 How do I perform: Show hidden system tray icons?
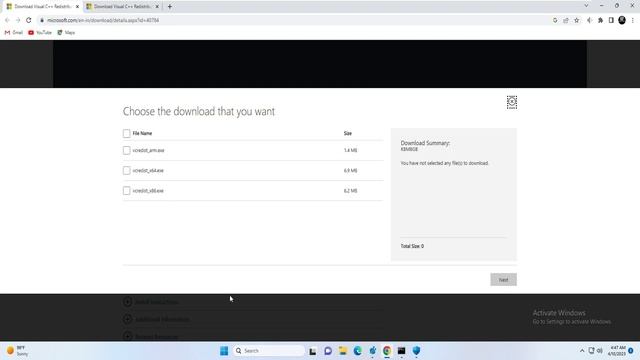(x=582, y=351)
